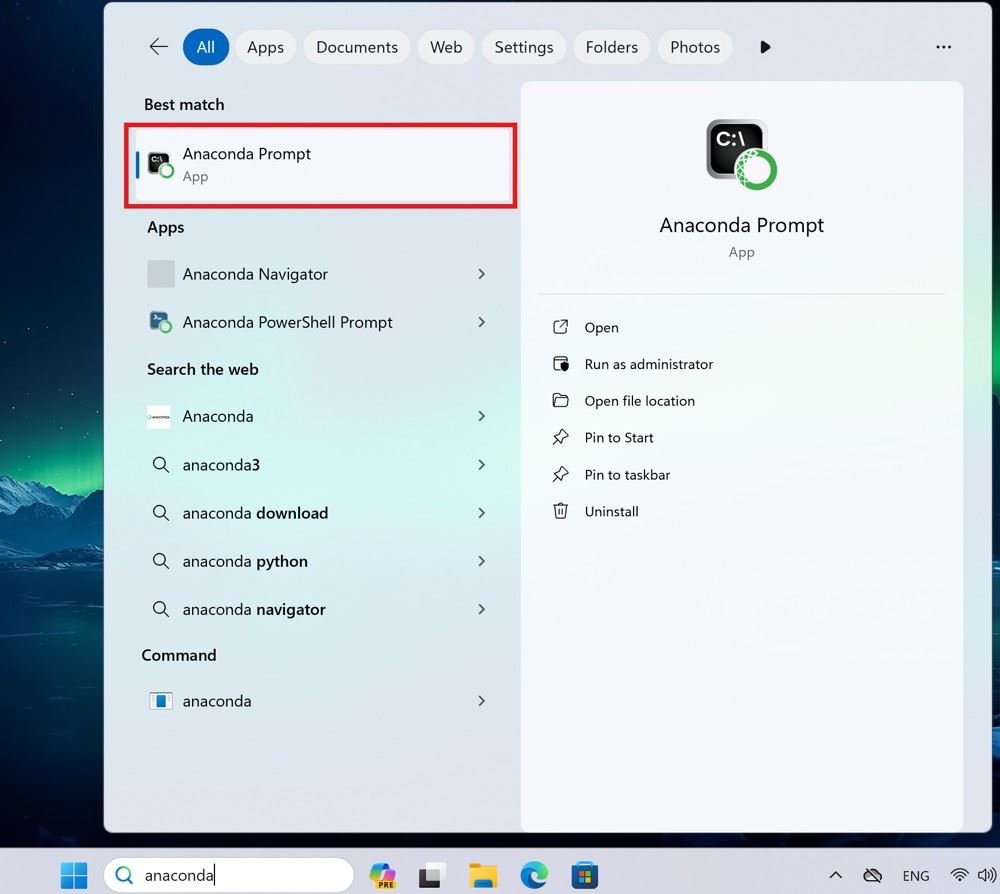Show more filter tabs with the play arrow
1000x894 pixels.
point(765,47)
